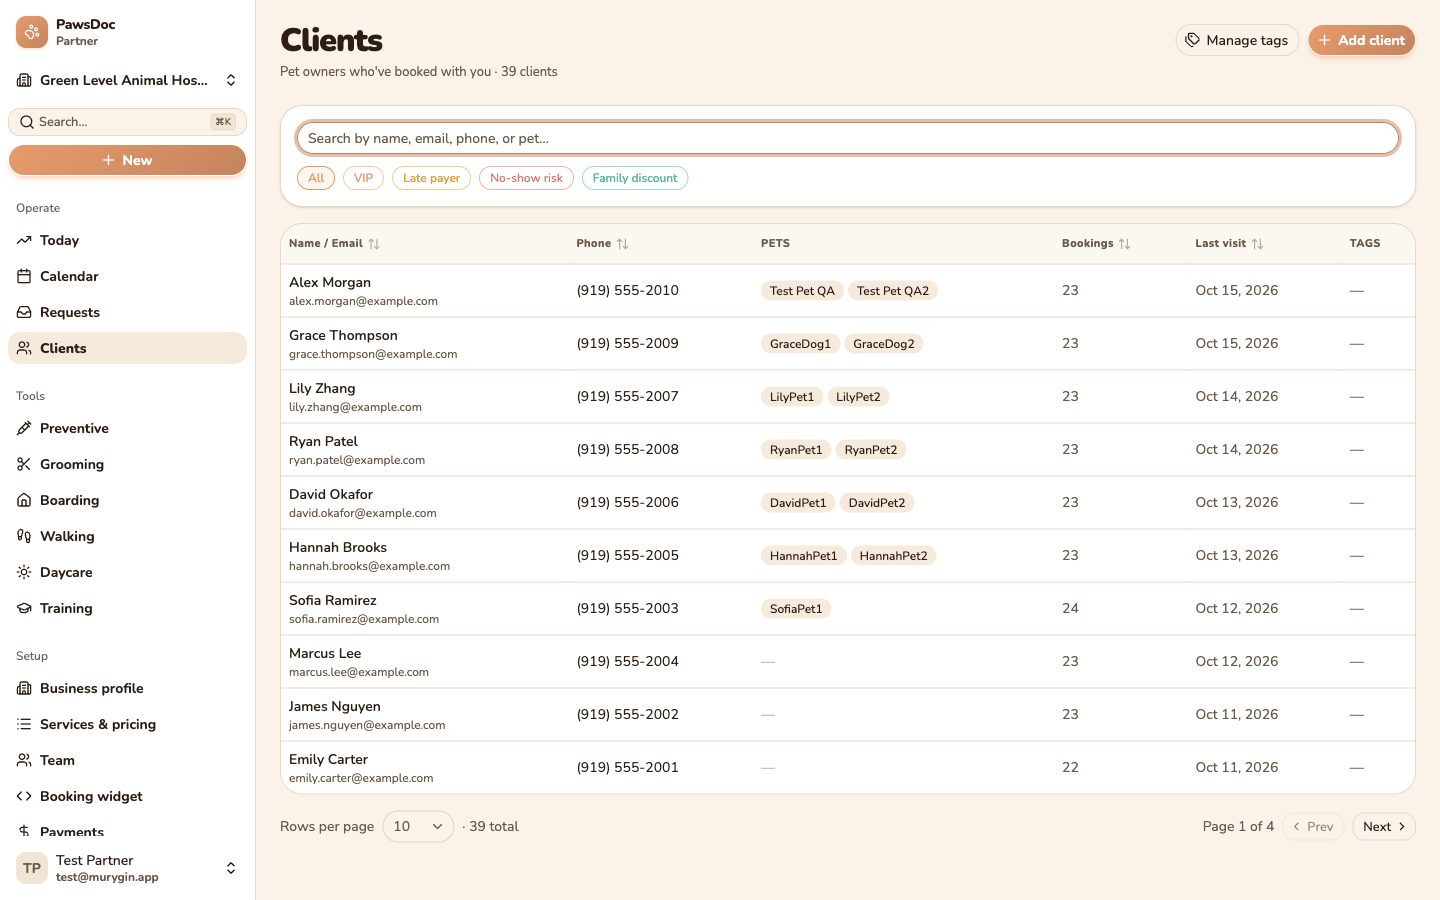Screen dimensions: 1440x900
Task: Click the Grooming scissors icon
Action: [24, 464]
